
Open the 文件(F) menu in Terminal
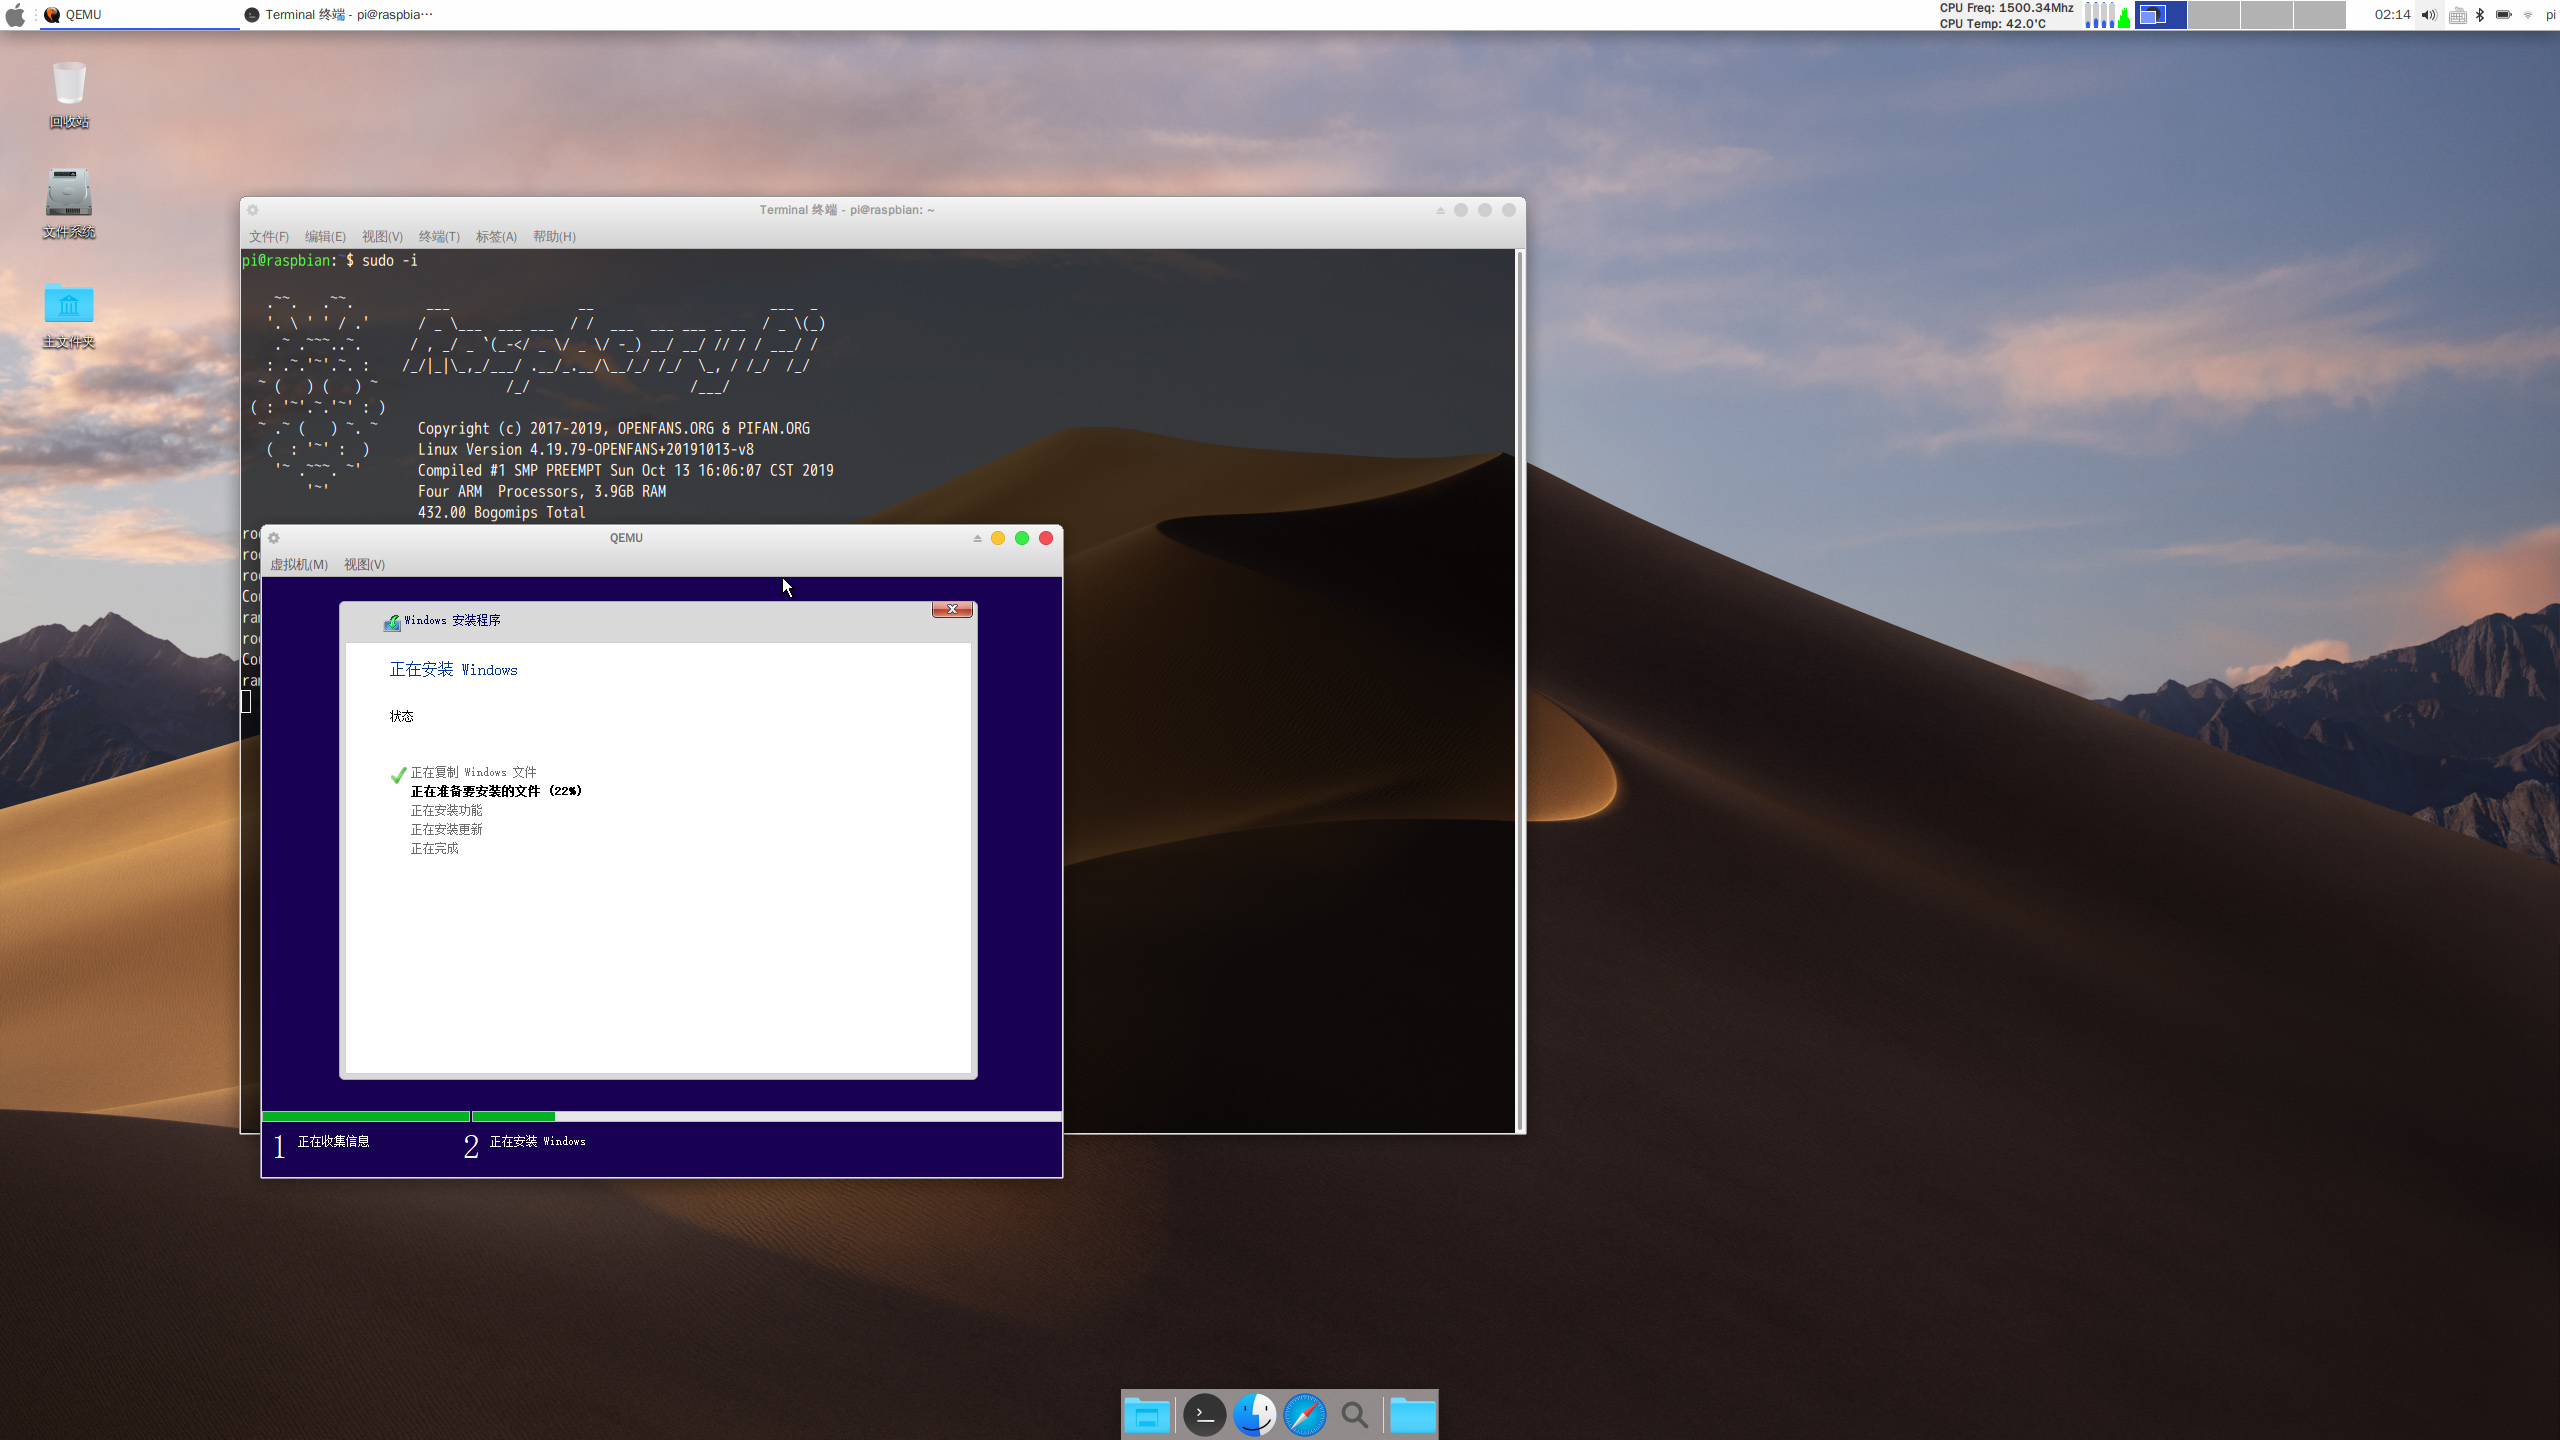click(268, 236)
